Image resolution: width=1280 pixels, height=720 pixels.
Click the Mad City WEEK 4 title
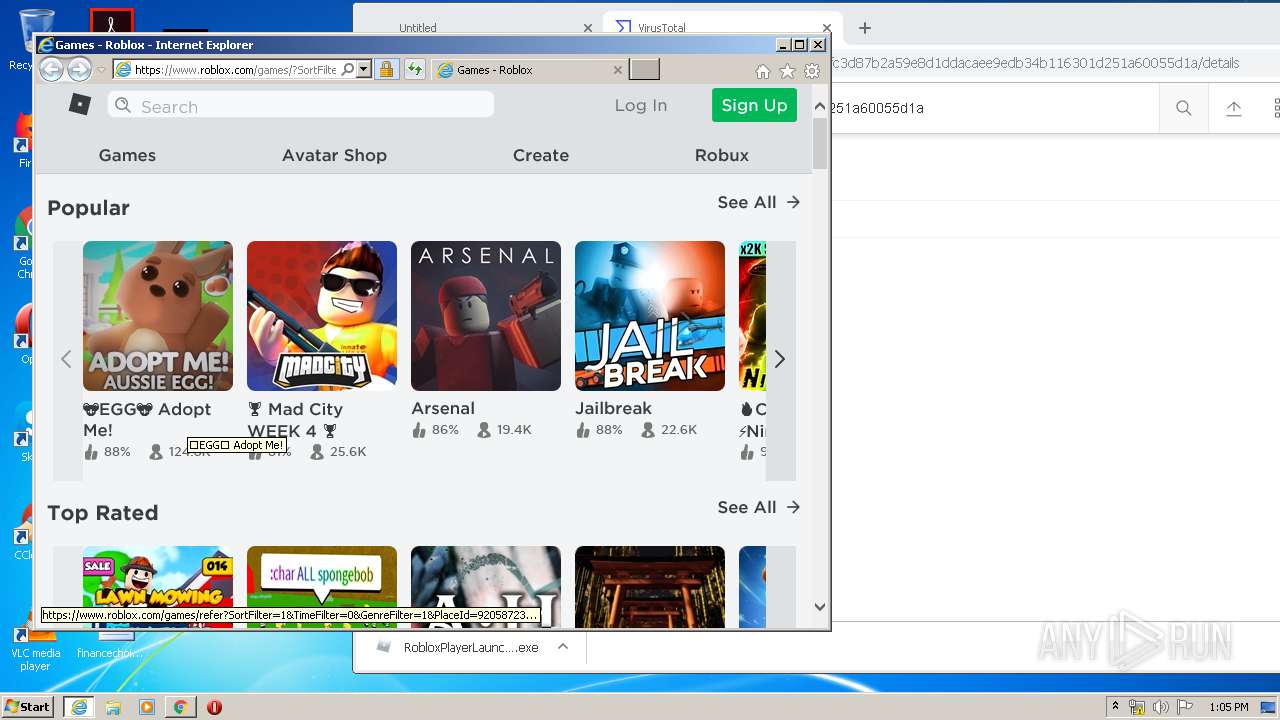tap(295, 419)
